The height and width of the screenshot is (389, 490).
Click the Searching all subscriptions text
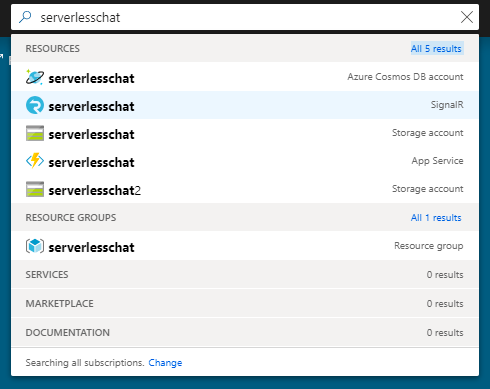click(85, 363)
